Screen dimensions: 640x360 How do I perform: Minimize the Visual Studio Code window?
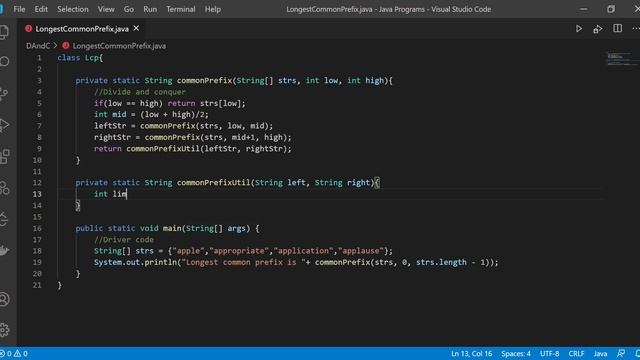pos(584,9)
